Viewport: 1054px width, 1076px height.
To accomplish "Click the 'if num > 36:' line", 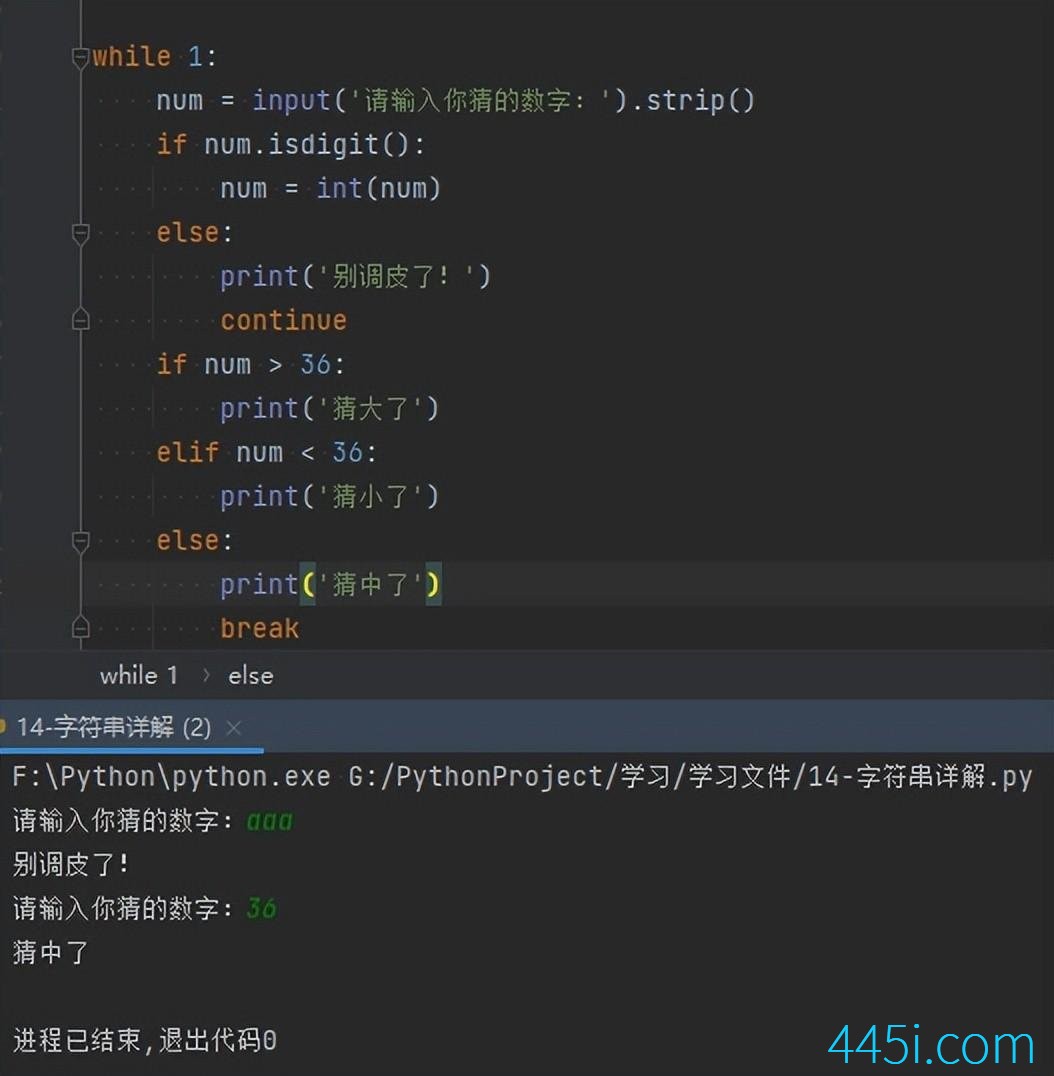I will pos(250,364).
